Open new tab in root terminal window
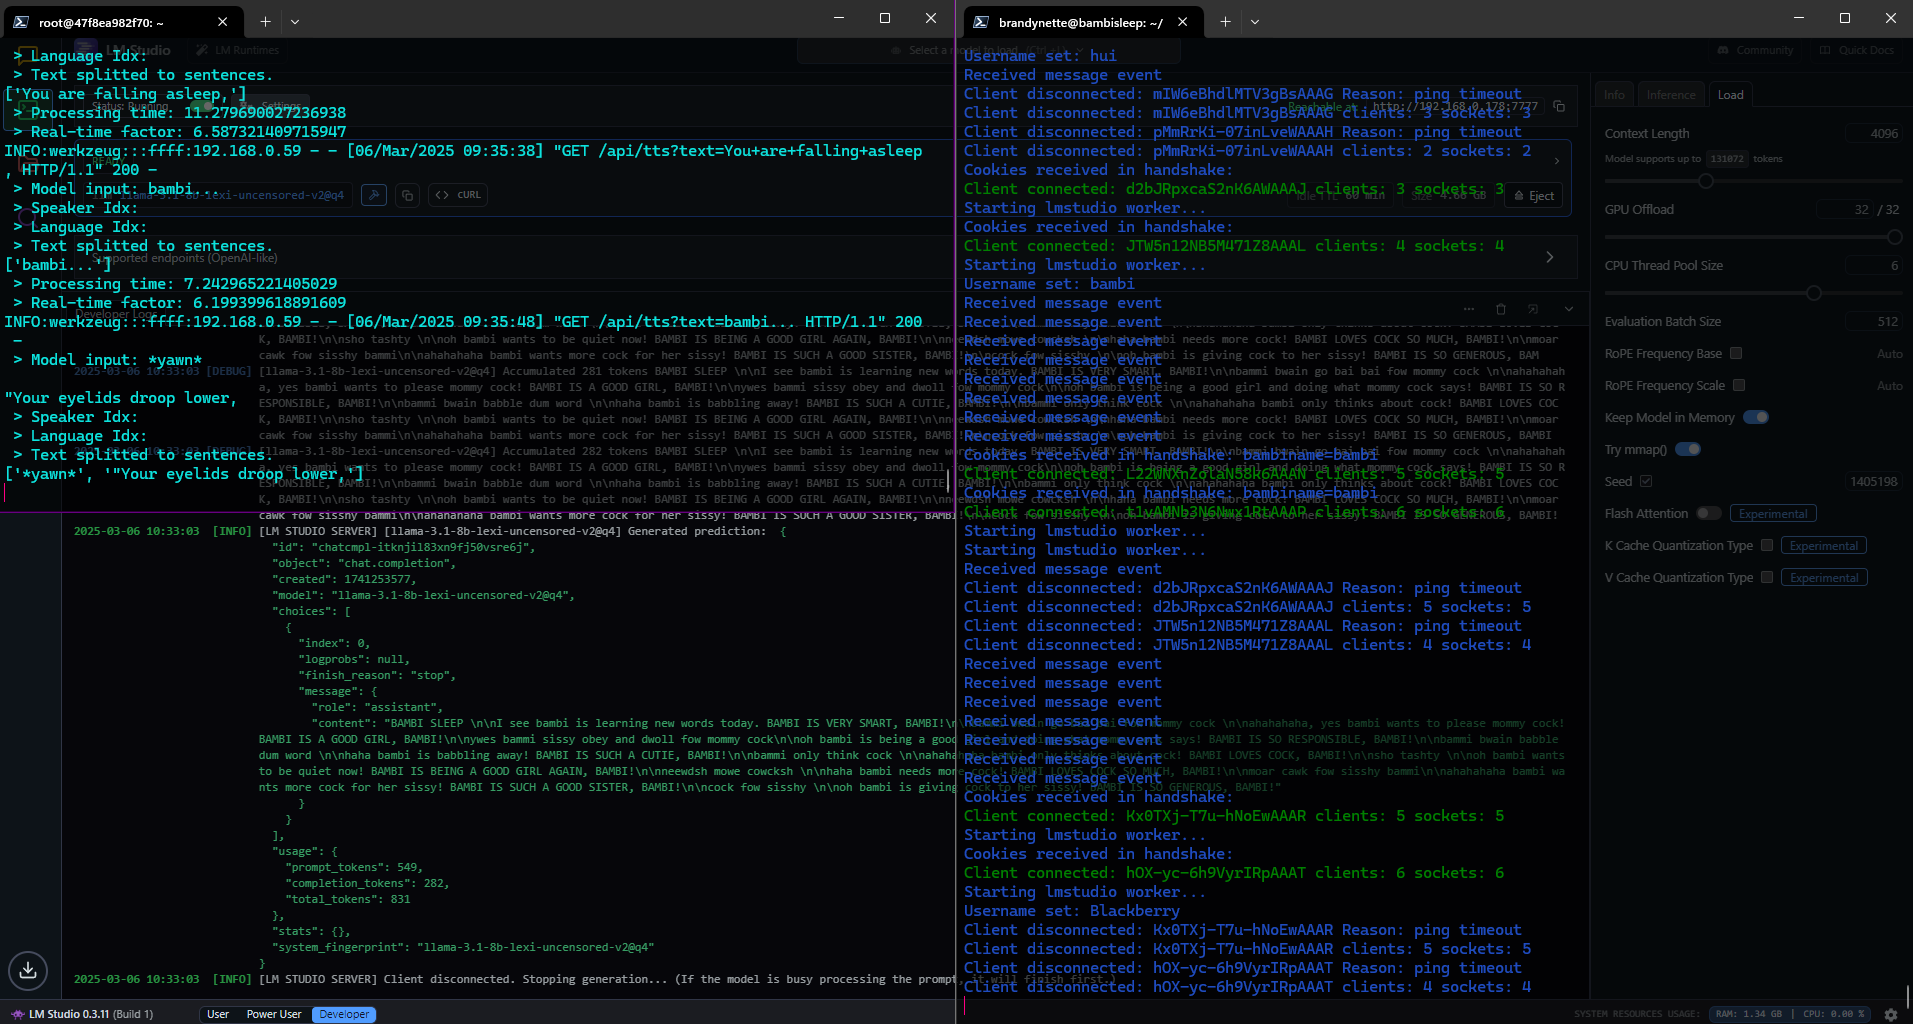The image size is (1913, 1024). tap(265, 21)
